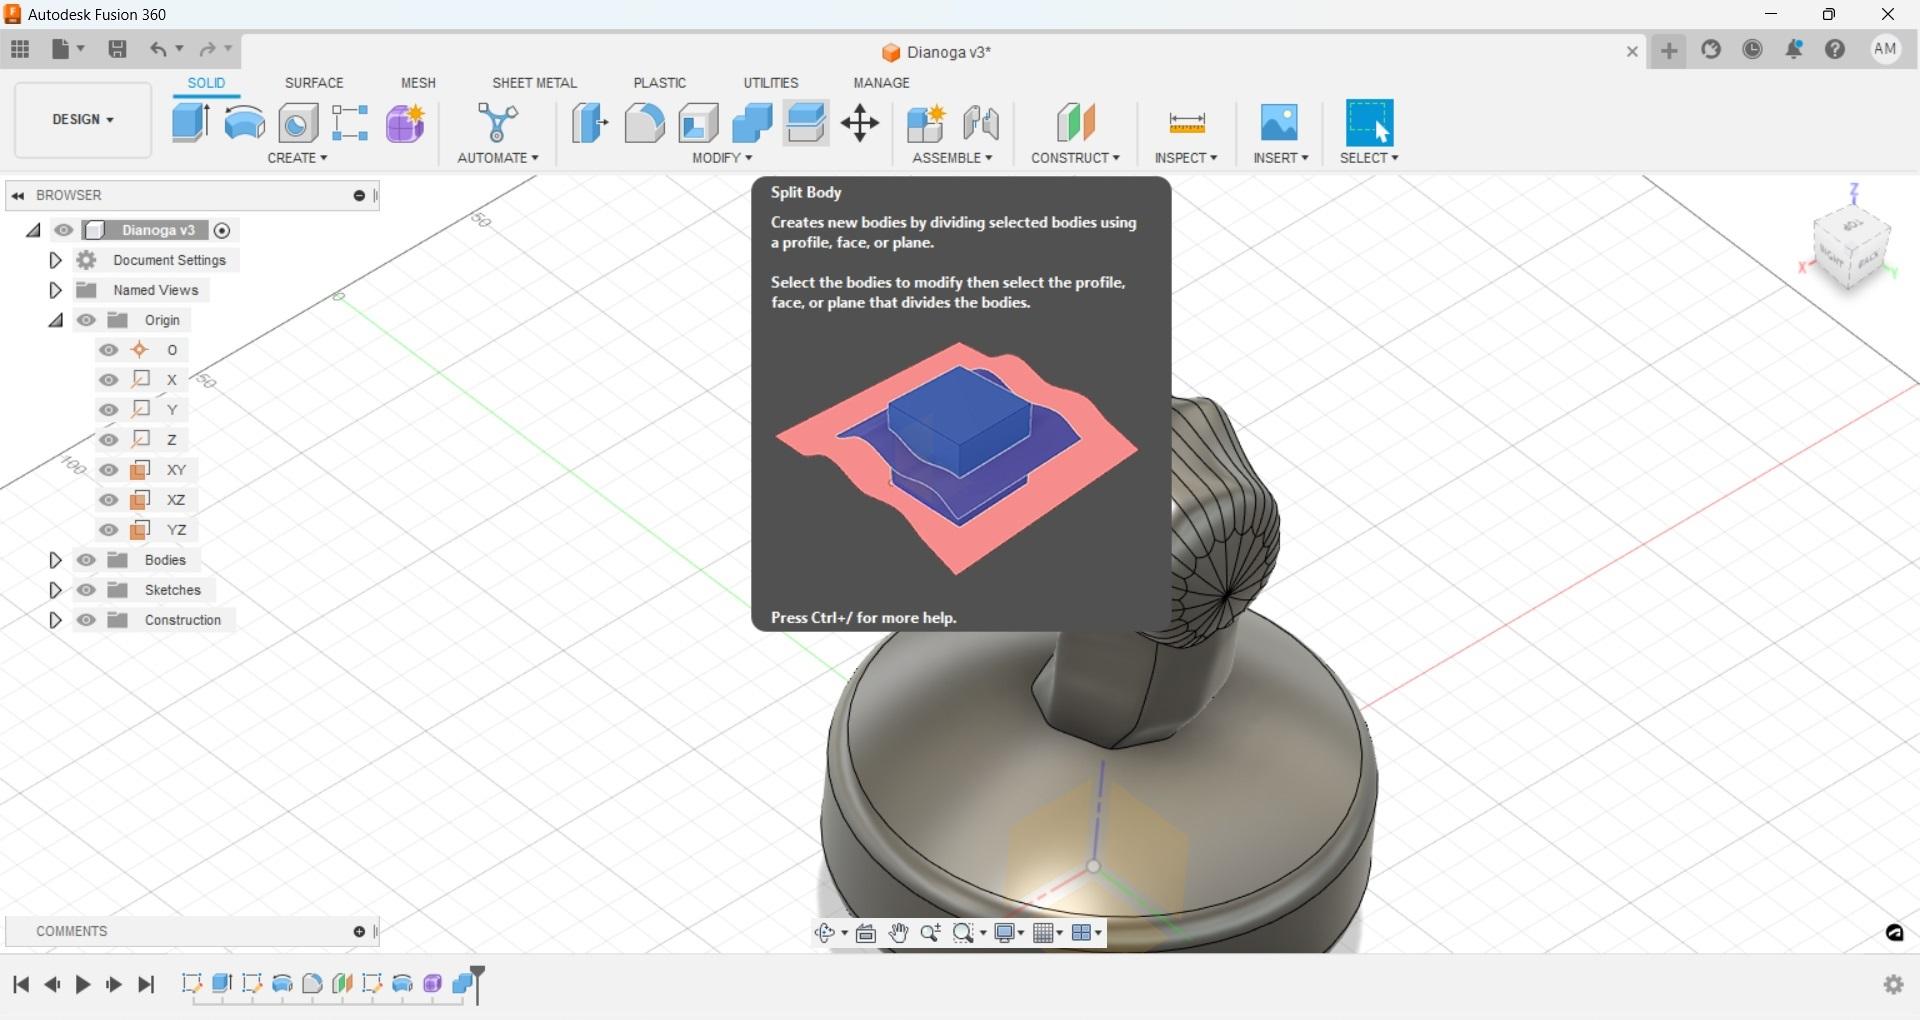
Task: Open timeline settings gear
Action: tap(1894, 985)
